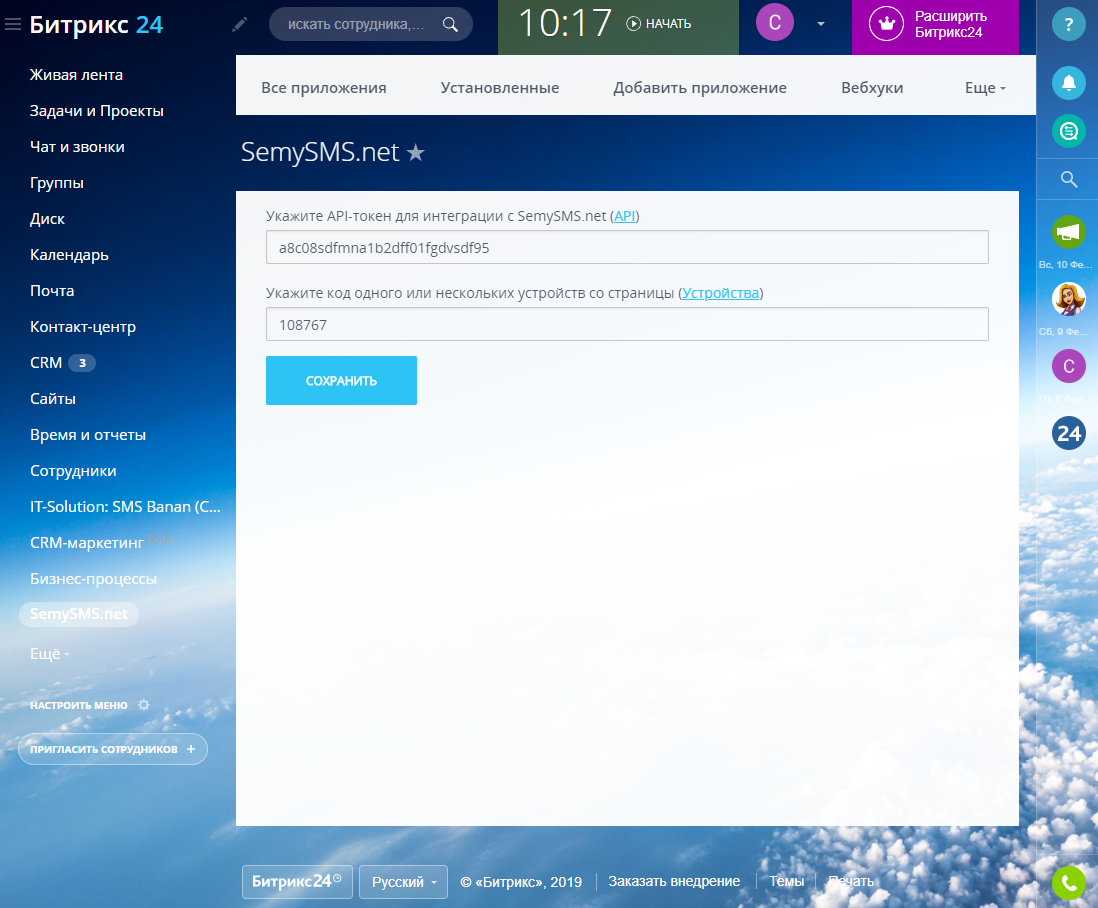Open the Русский language dropdown
Viewport: 1098px width, 908px height.
coord(403,882)
